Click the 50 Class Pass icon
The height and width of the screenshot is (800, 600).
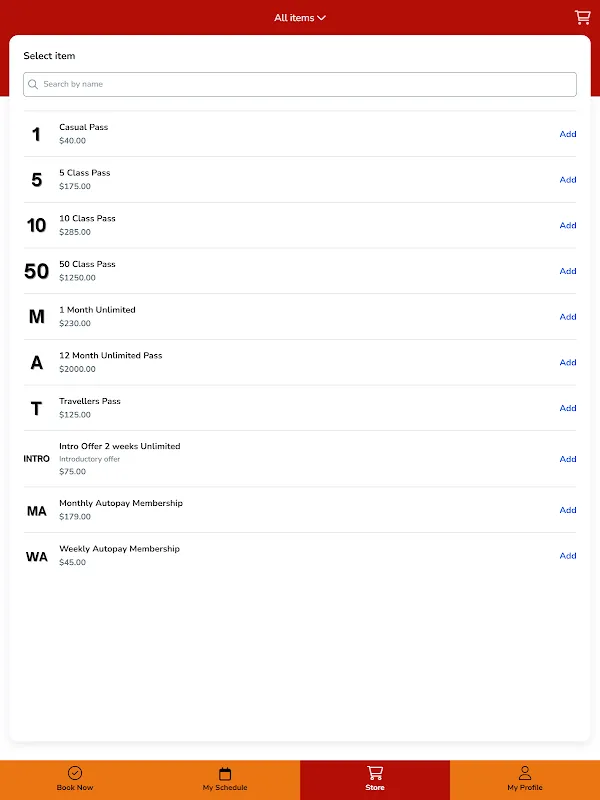coord(37,271)
